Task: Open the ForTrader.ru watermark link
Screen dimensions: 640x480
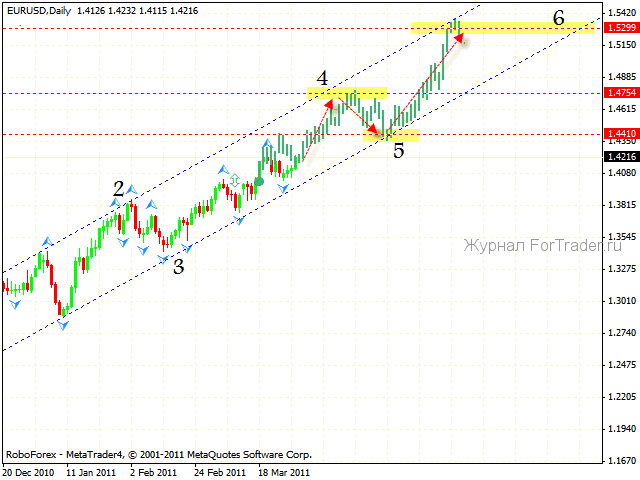Action: tap(535, 243)
